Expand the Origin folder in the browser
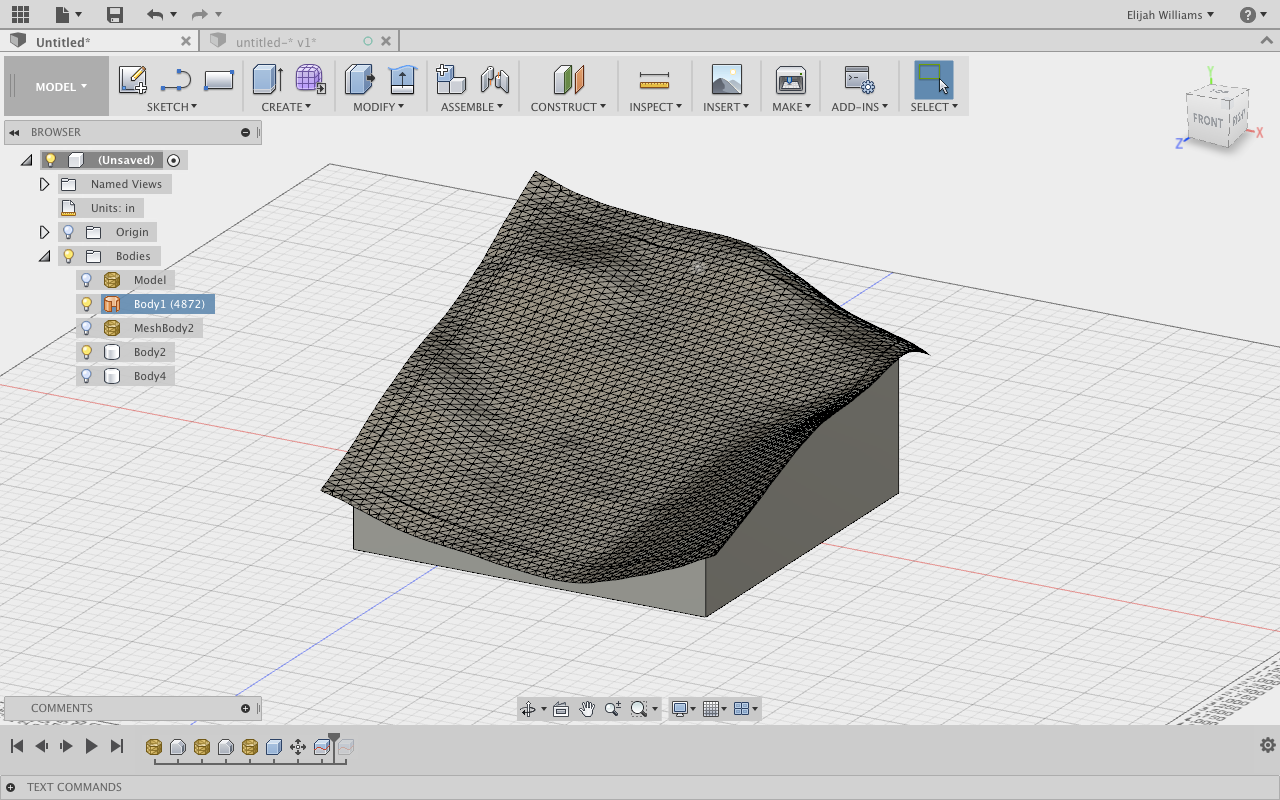The width and height of the screenshot is (1280, 800). click(x=44, y=231)
